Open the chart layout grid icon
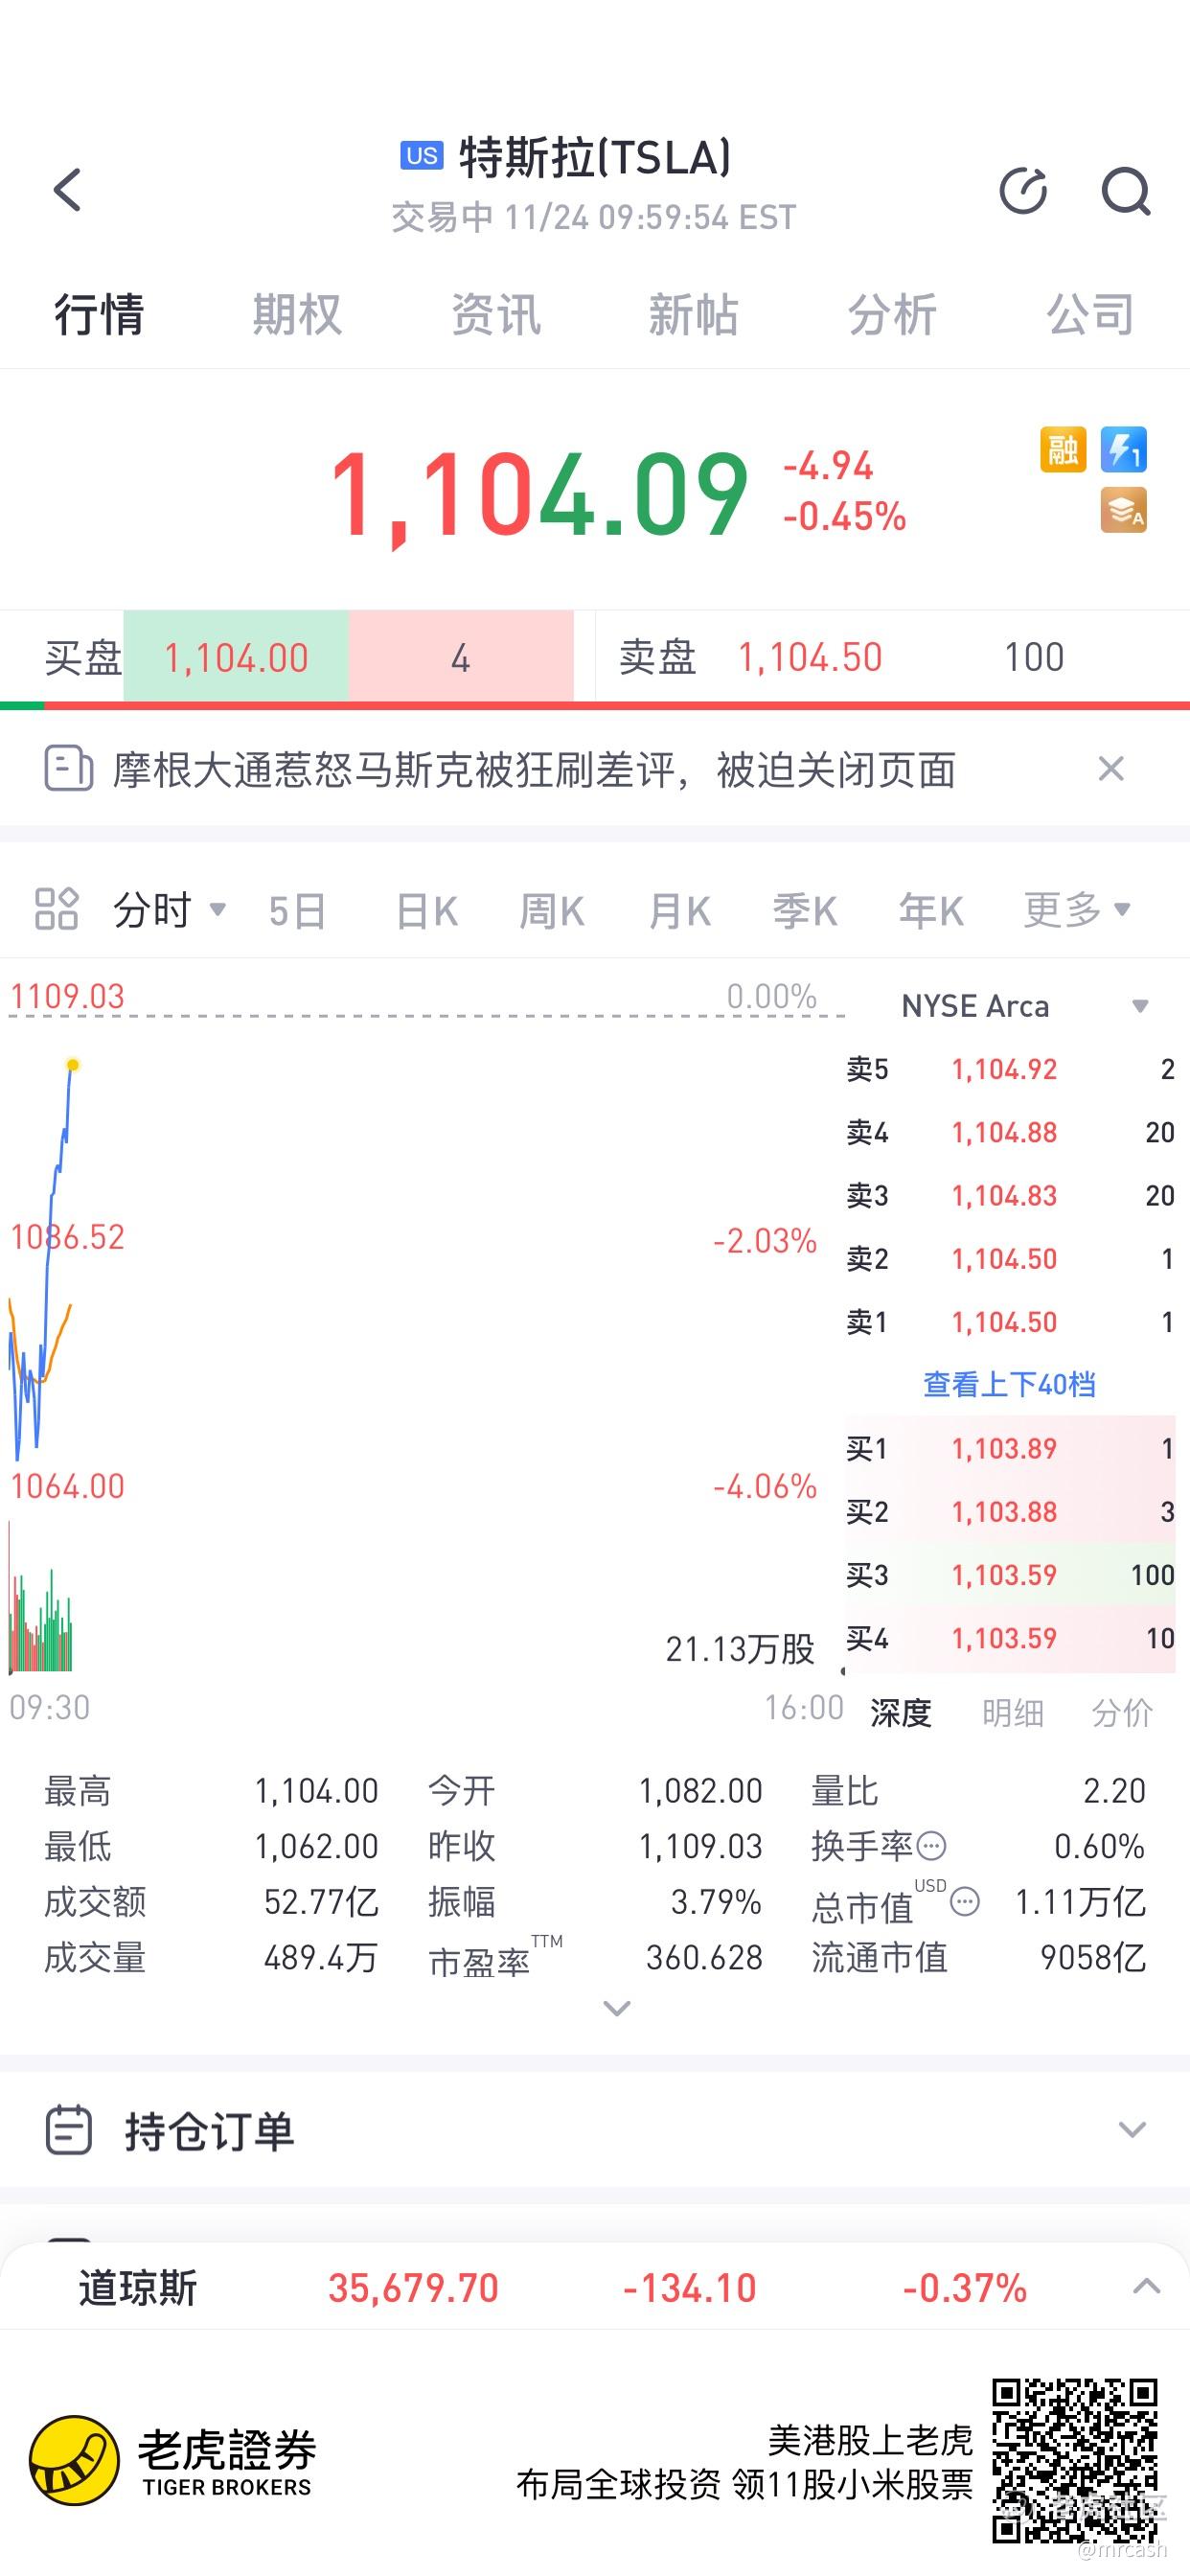 click(56, 909)
